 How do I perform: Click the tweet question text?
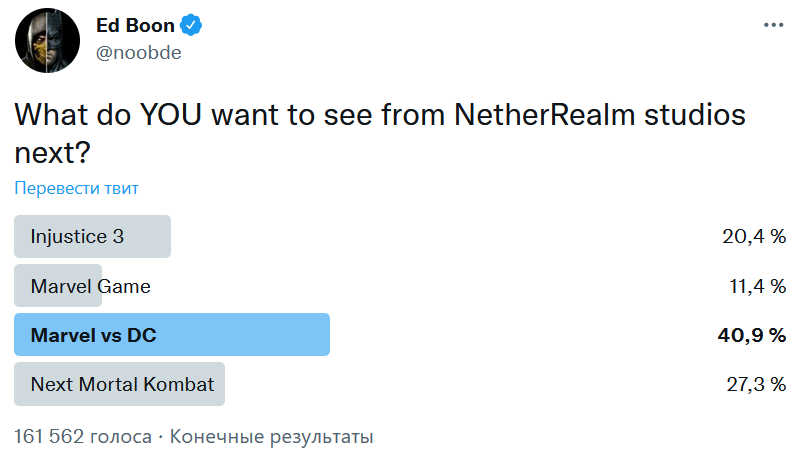coord(380,134)
